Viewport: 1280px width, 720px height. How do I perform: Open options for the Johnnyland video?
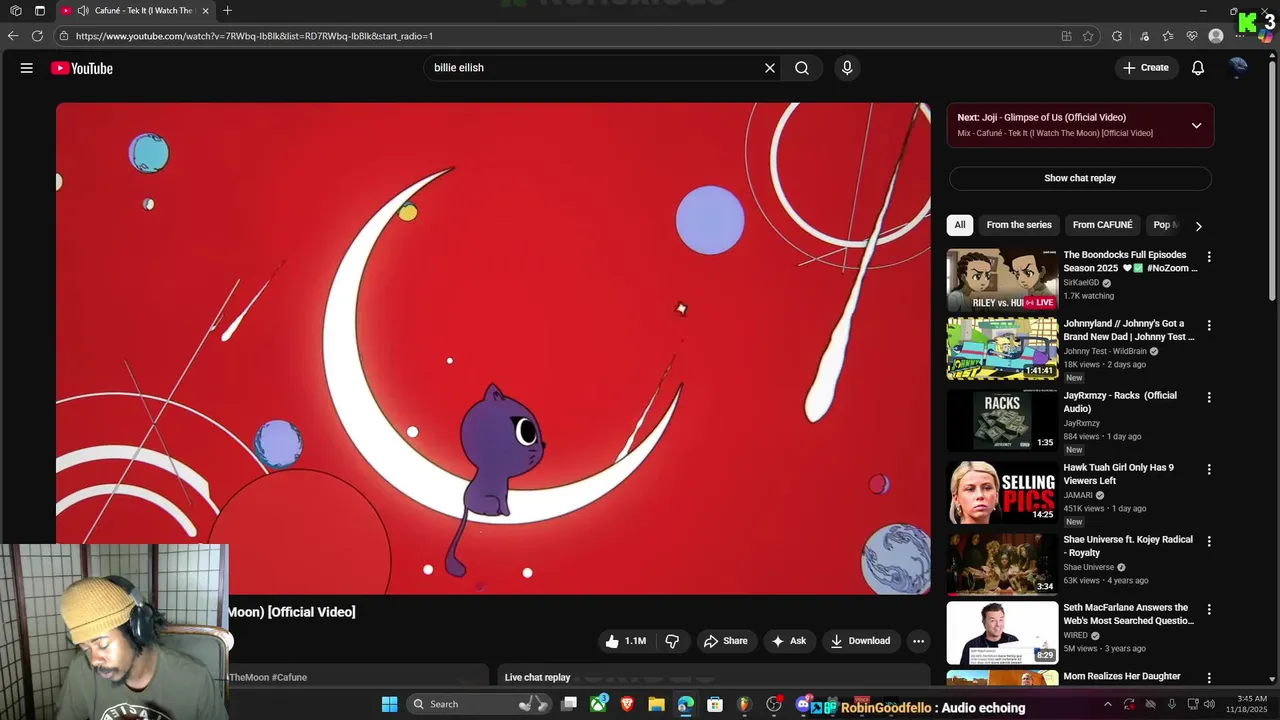point(1209,325)
